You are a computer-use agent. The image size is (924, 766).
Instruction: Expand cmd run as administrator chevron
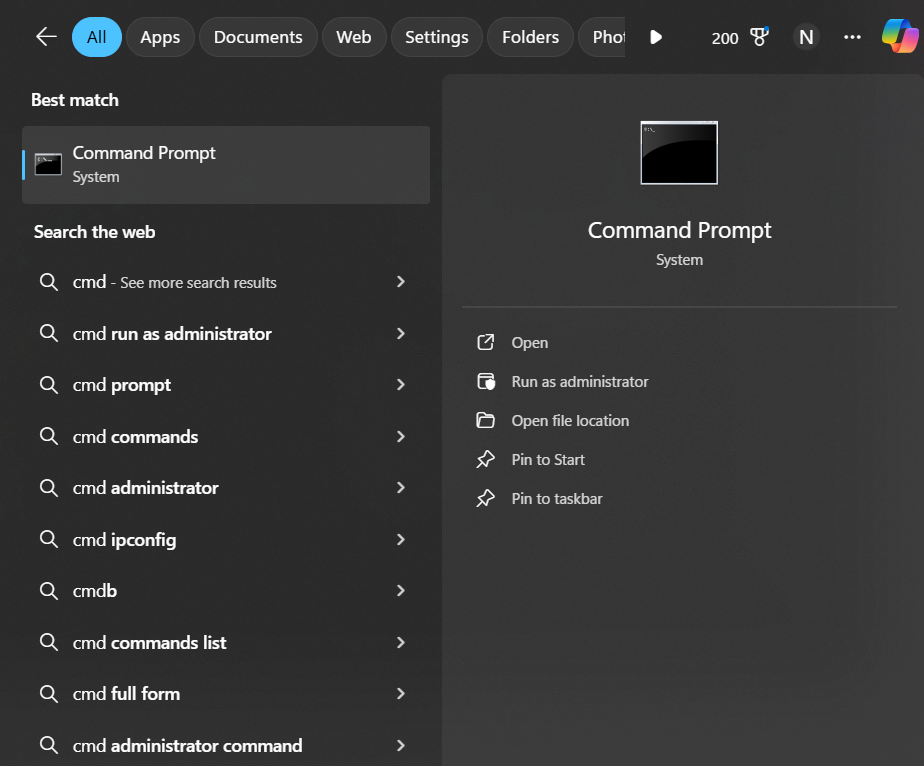tap(401, 334)
